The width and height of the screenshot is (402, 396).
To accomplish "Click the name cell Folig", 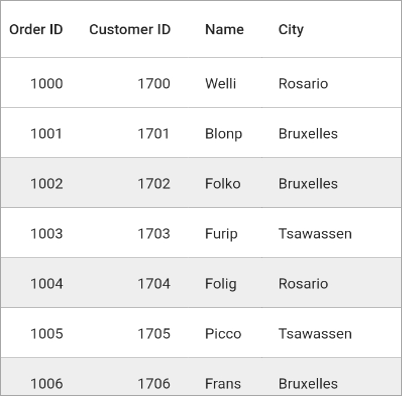I will pyautogui.click(x=221, y=284).
